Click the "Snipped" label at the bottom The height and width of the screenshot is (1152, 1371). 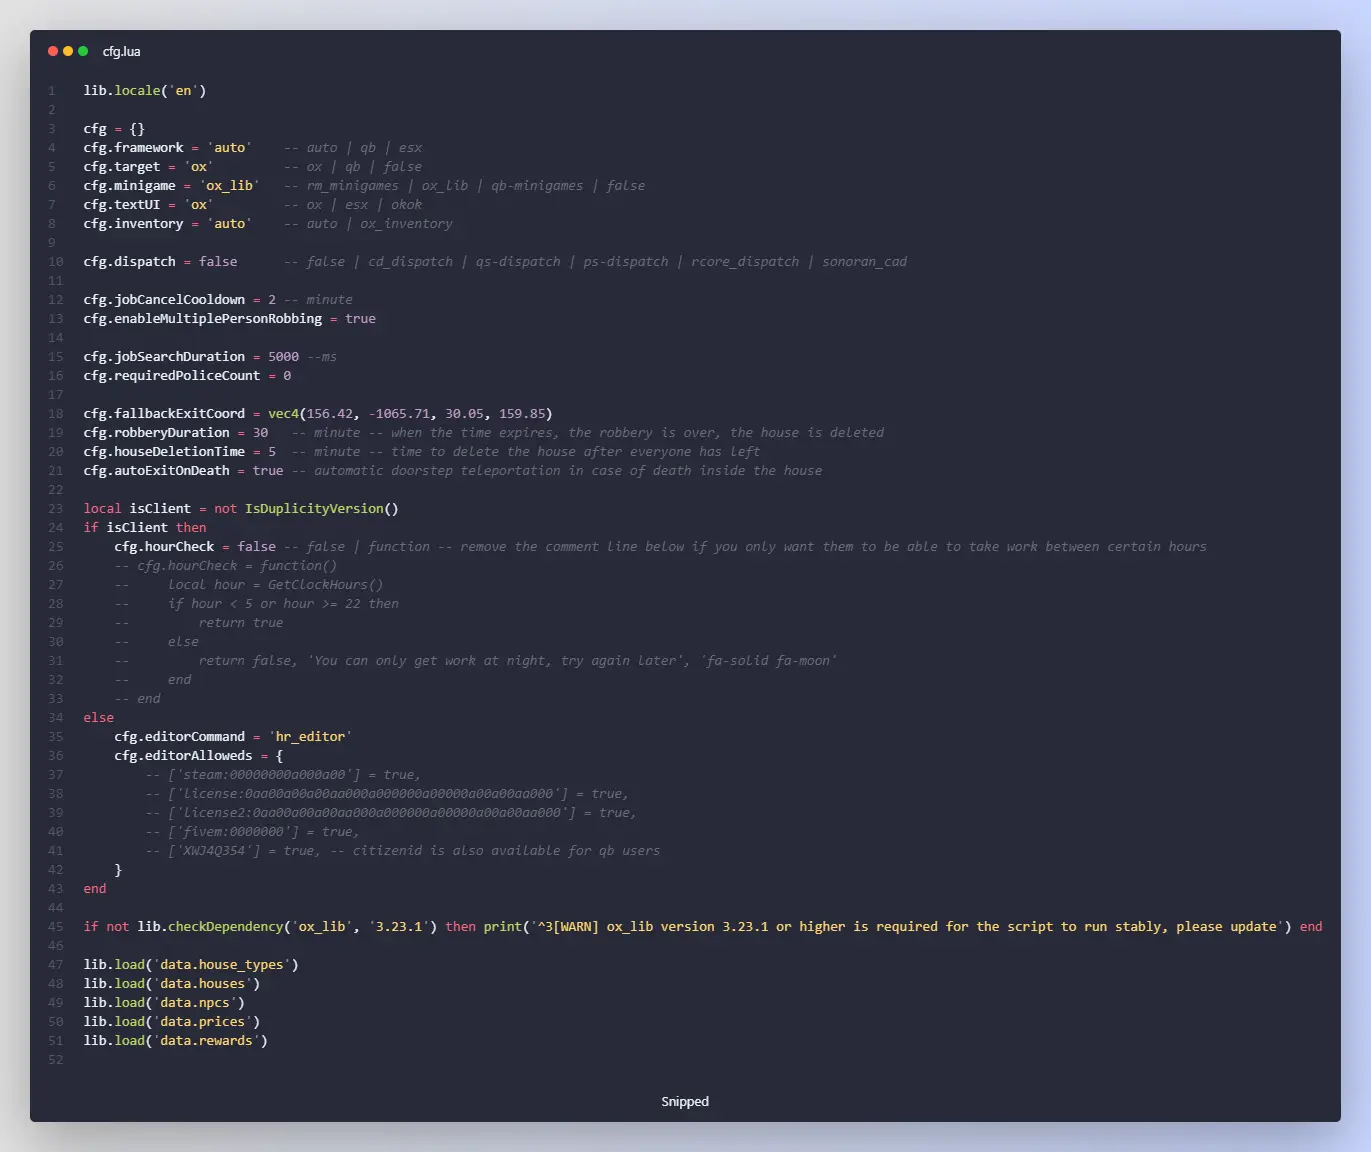(685, 1101)
